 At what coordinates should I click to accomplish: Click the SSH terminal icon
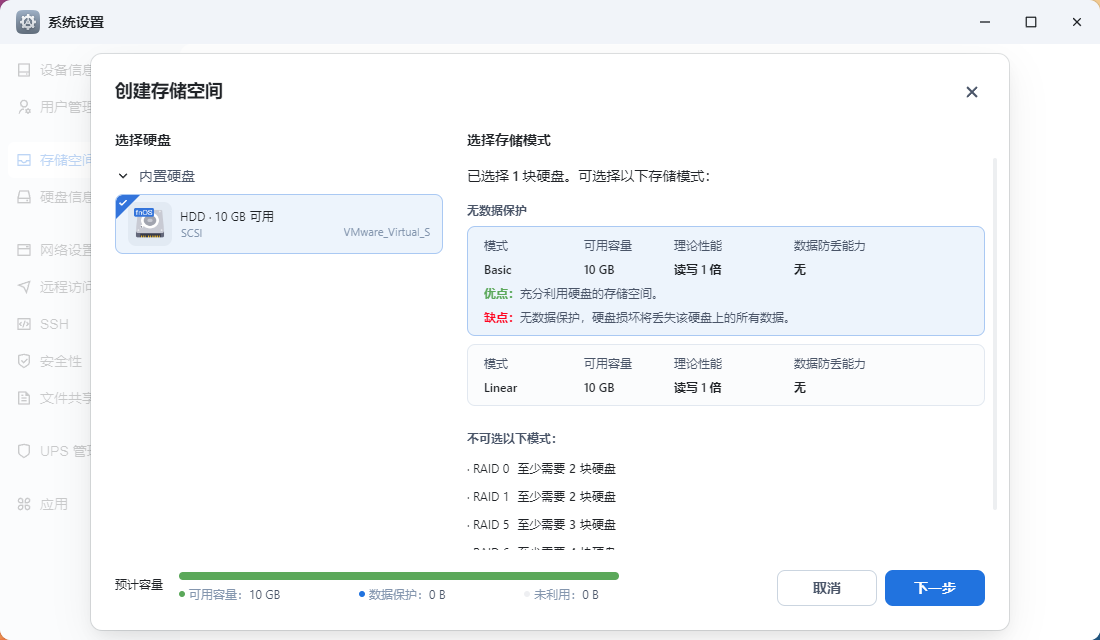(24, 324)
